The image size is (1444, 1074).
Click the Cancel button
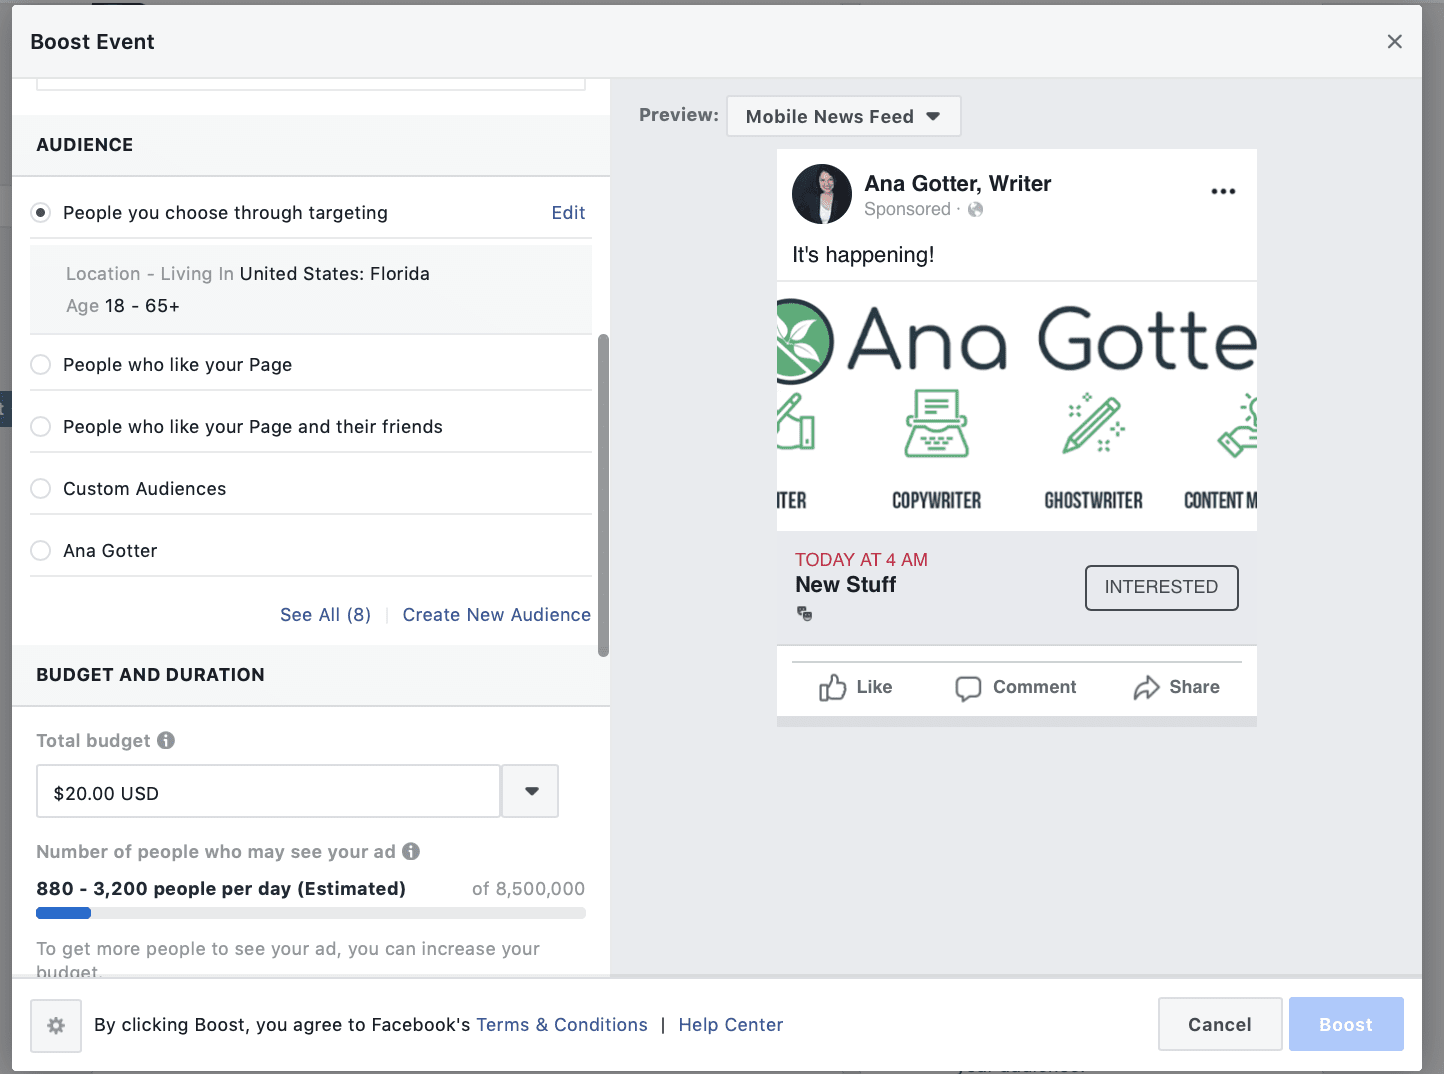point(1220,1024)
